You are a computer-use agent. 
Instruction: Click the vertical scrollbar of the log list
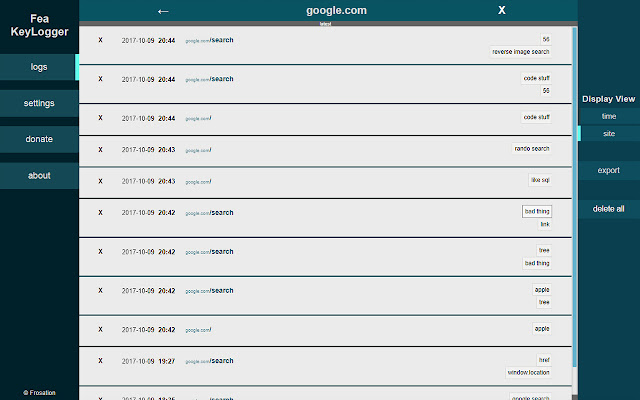(x=574, y=200)
